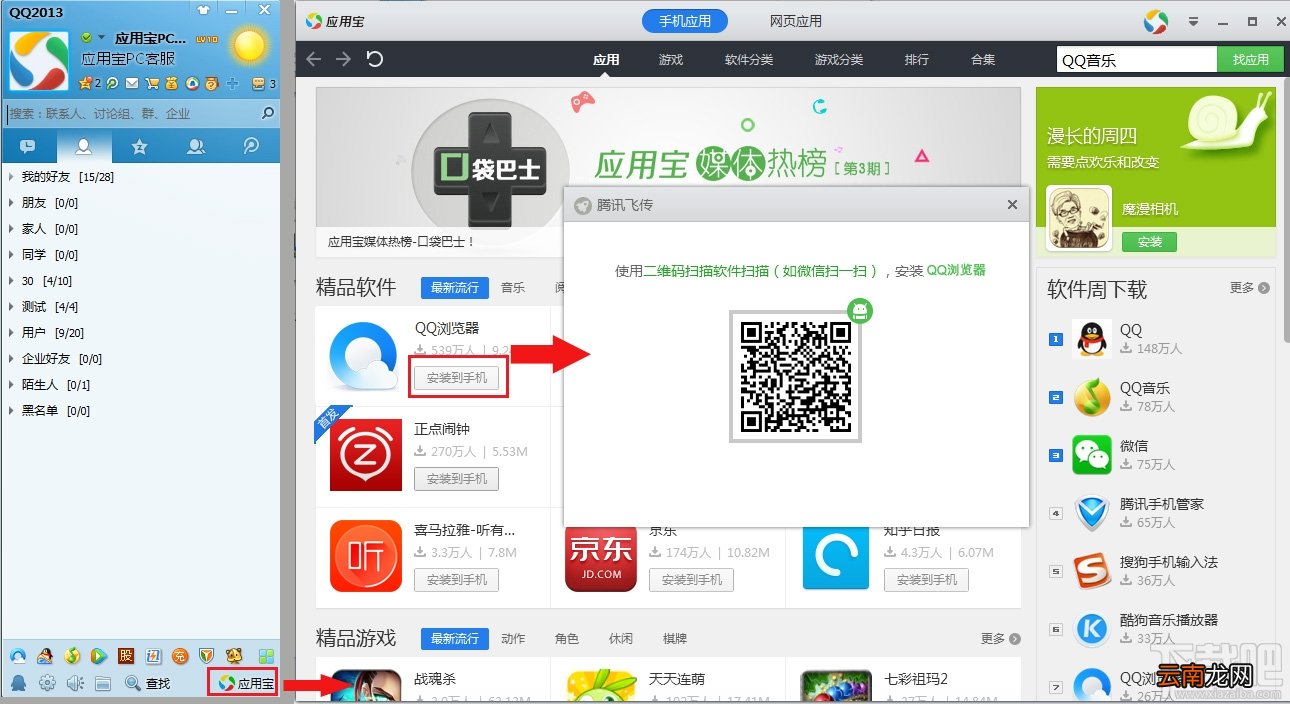Viewport: 1290px width, 704px height.
Task: Open the QQ Game penguin icon
Action: [45, 656]
